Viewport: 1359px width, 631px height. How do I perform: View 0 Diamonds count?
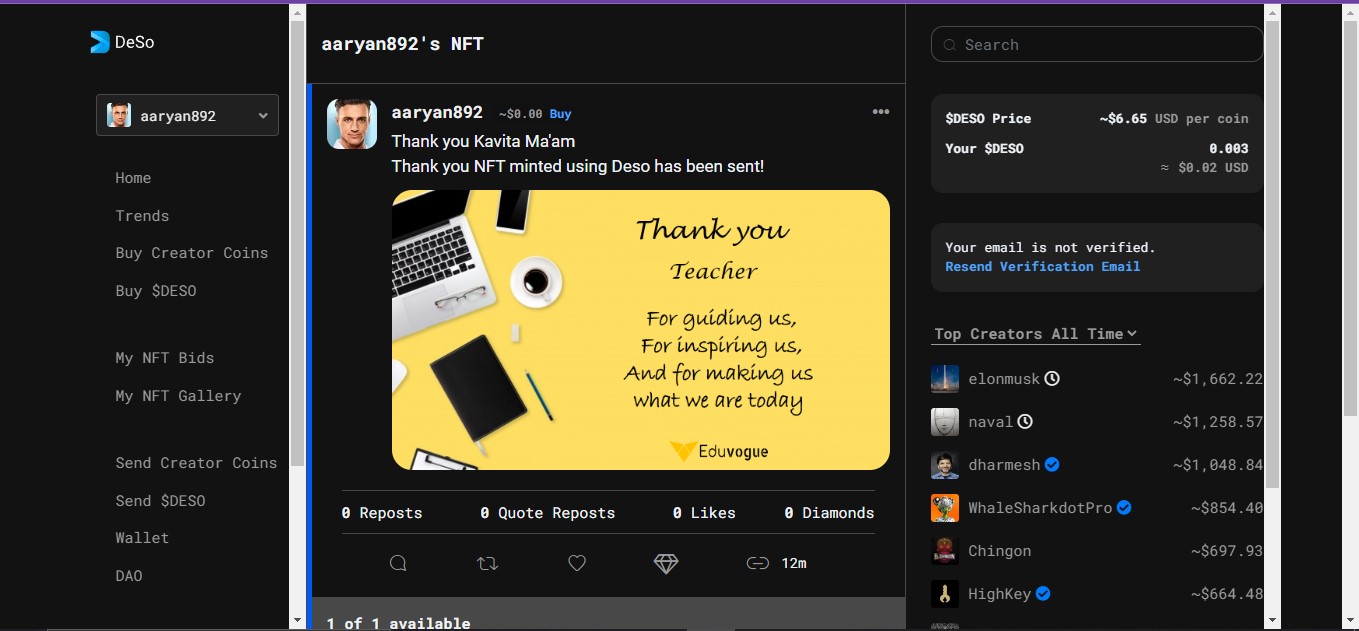(x=829, y=513)
